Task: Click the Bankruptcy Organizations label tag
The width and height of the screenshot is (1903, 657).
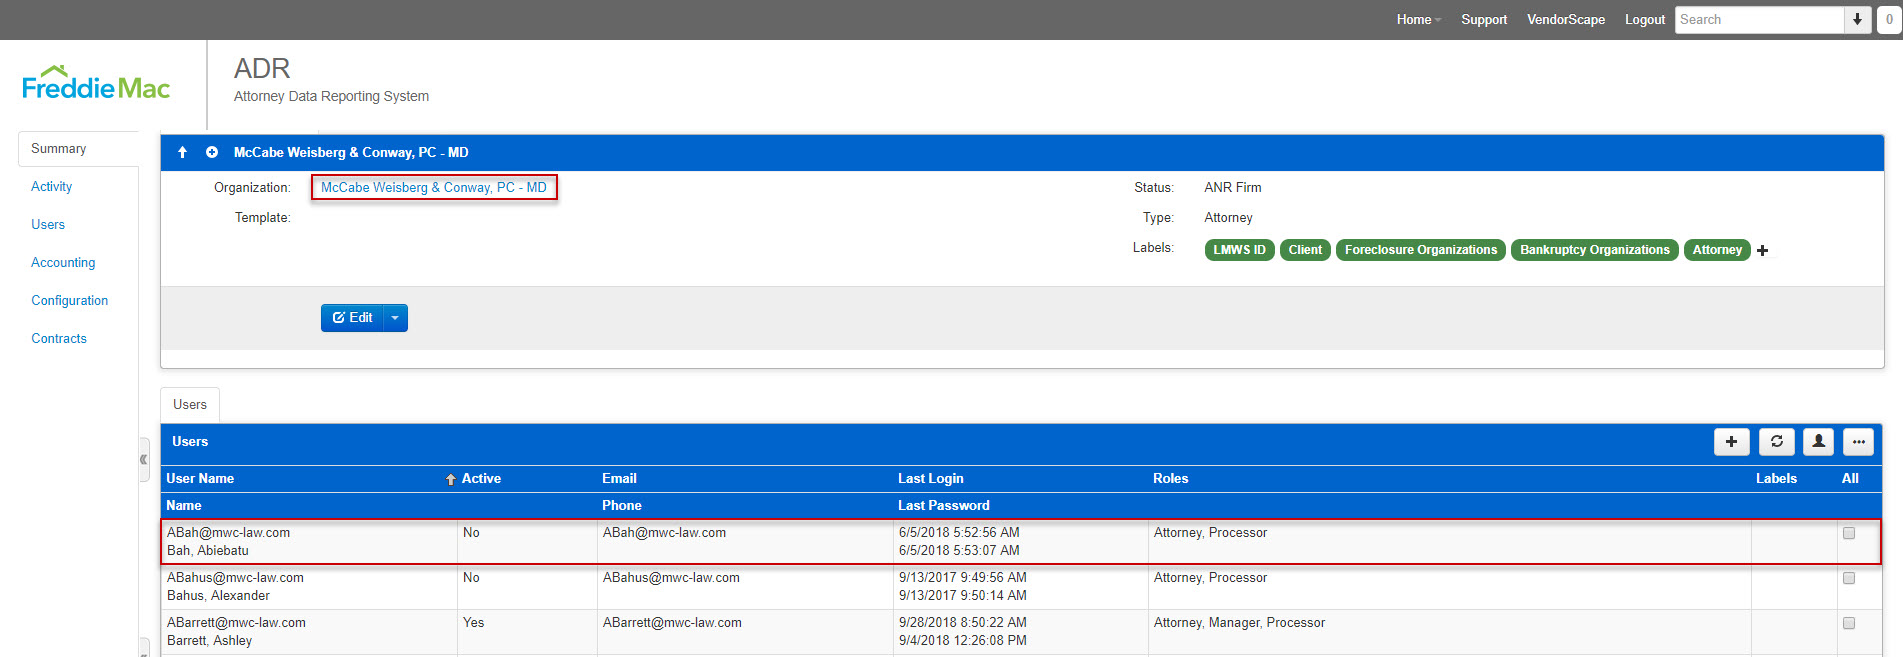Action: click(1595, 250)
